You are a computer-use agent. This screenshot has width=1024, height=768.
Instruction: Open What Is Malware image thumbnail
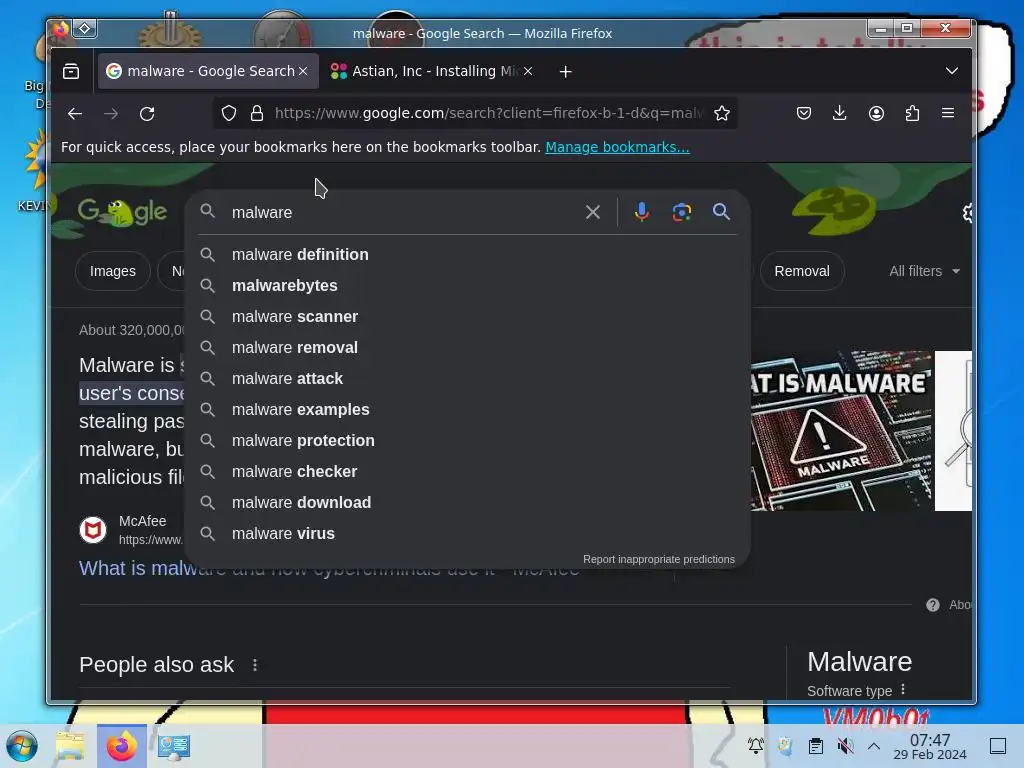pyautogui.click(x=841, y=431)
